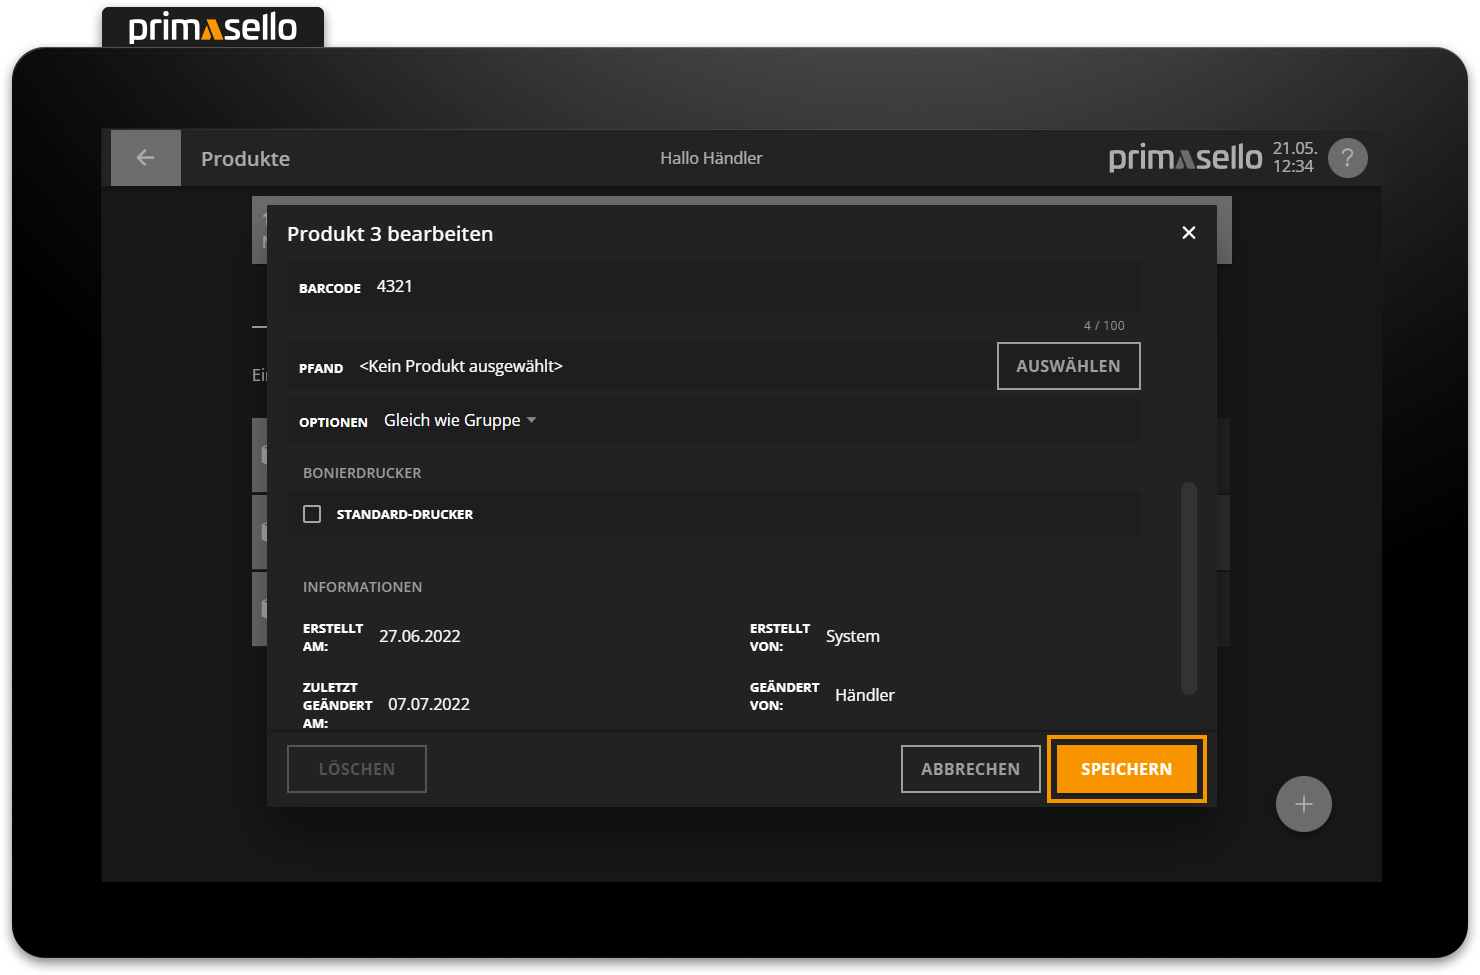Click the Pfand field with no product
1480x975 pixels.
click(x=640, y=367)
